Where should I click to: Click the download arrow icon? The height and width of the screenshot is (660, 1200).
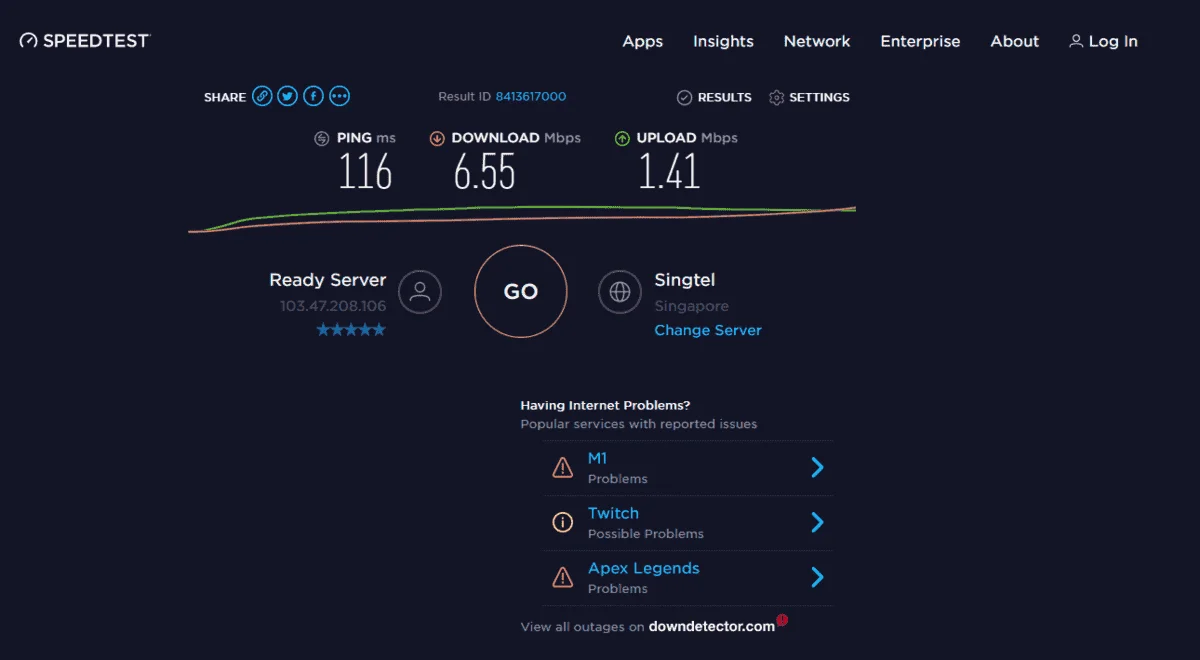tap(437, 138)
